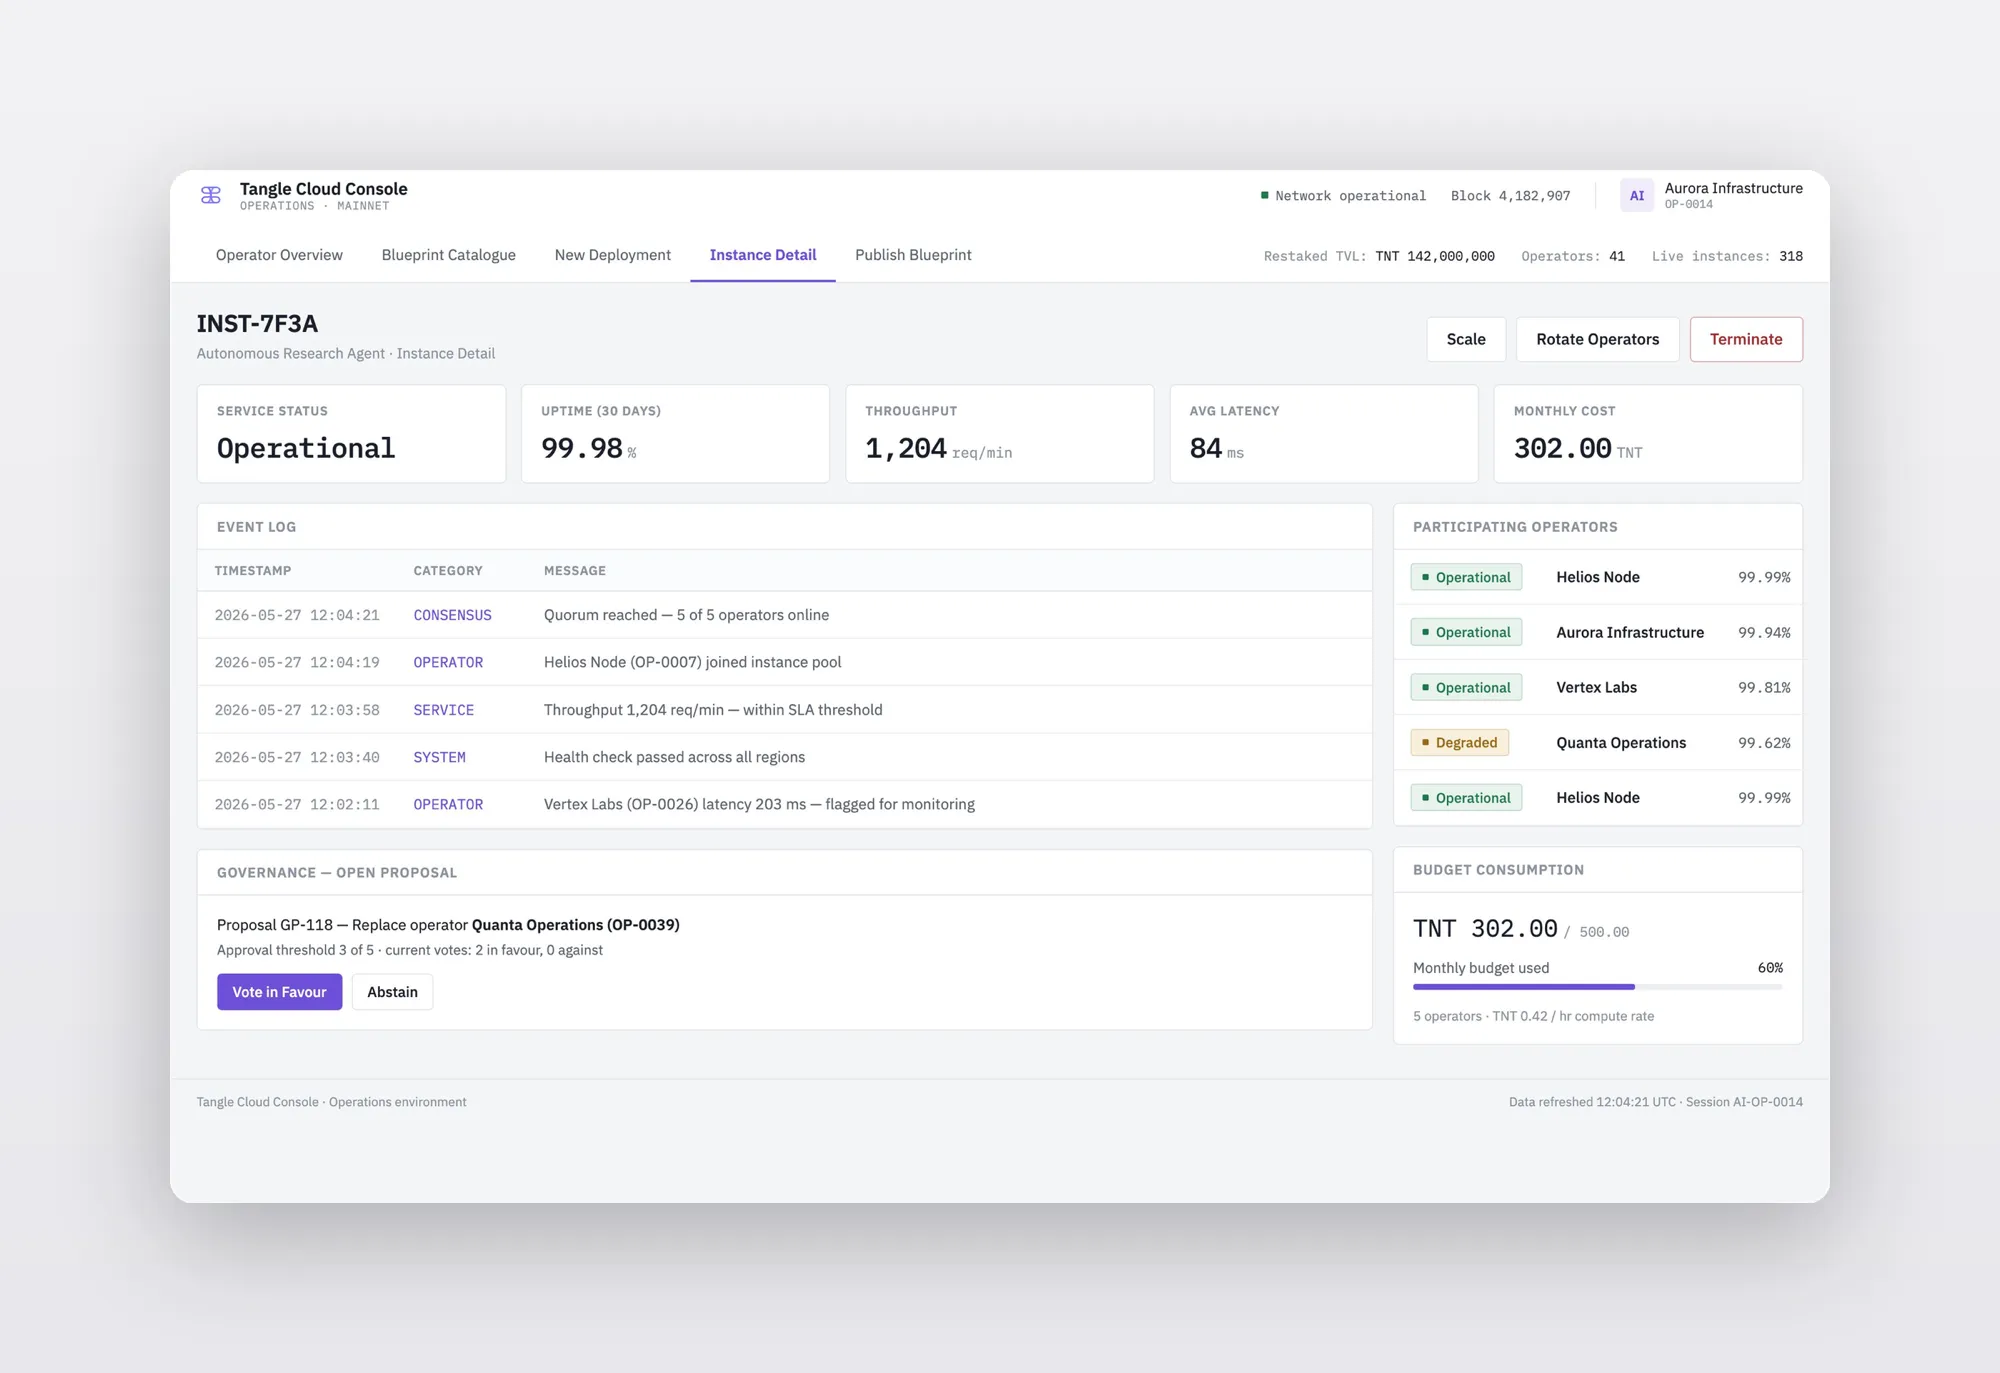Click timestamp 2026-05-27 12:04:21
The image size is (2000, 1373).
(x=297, y=615)
